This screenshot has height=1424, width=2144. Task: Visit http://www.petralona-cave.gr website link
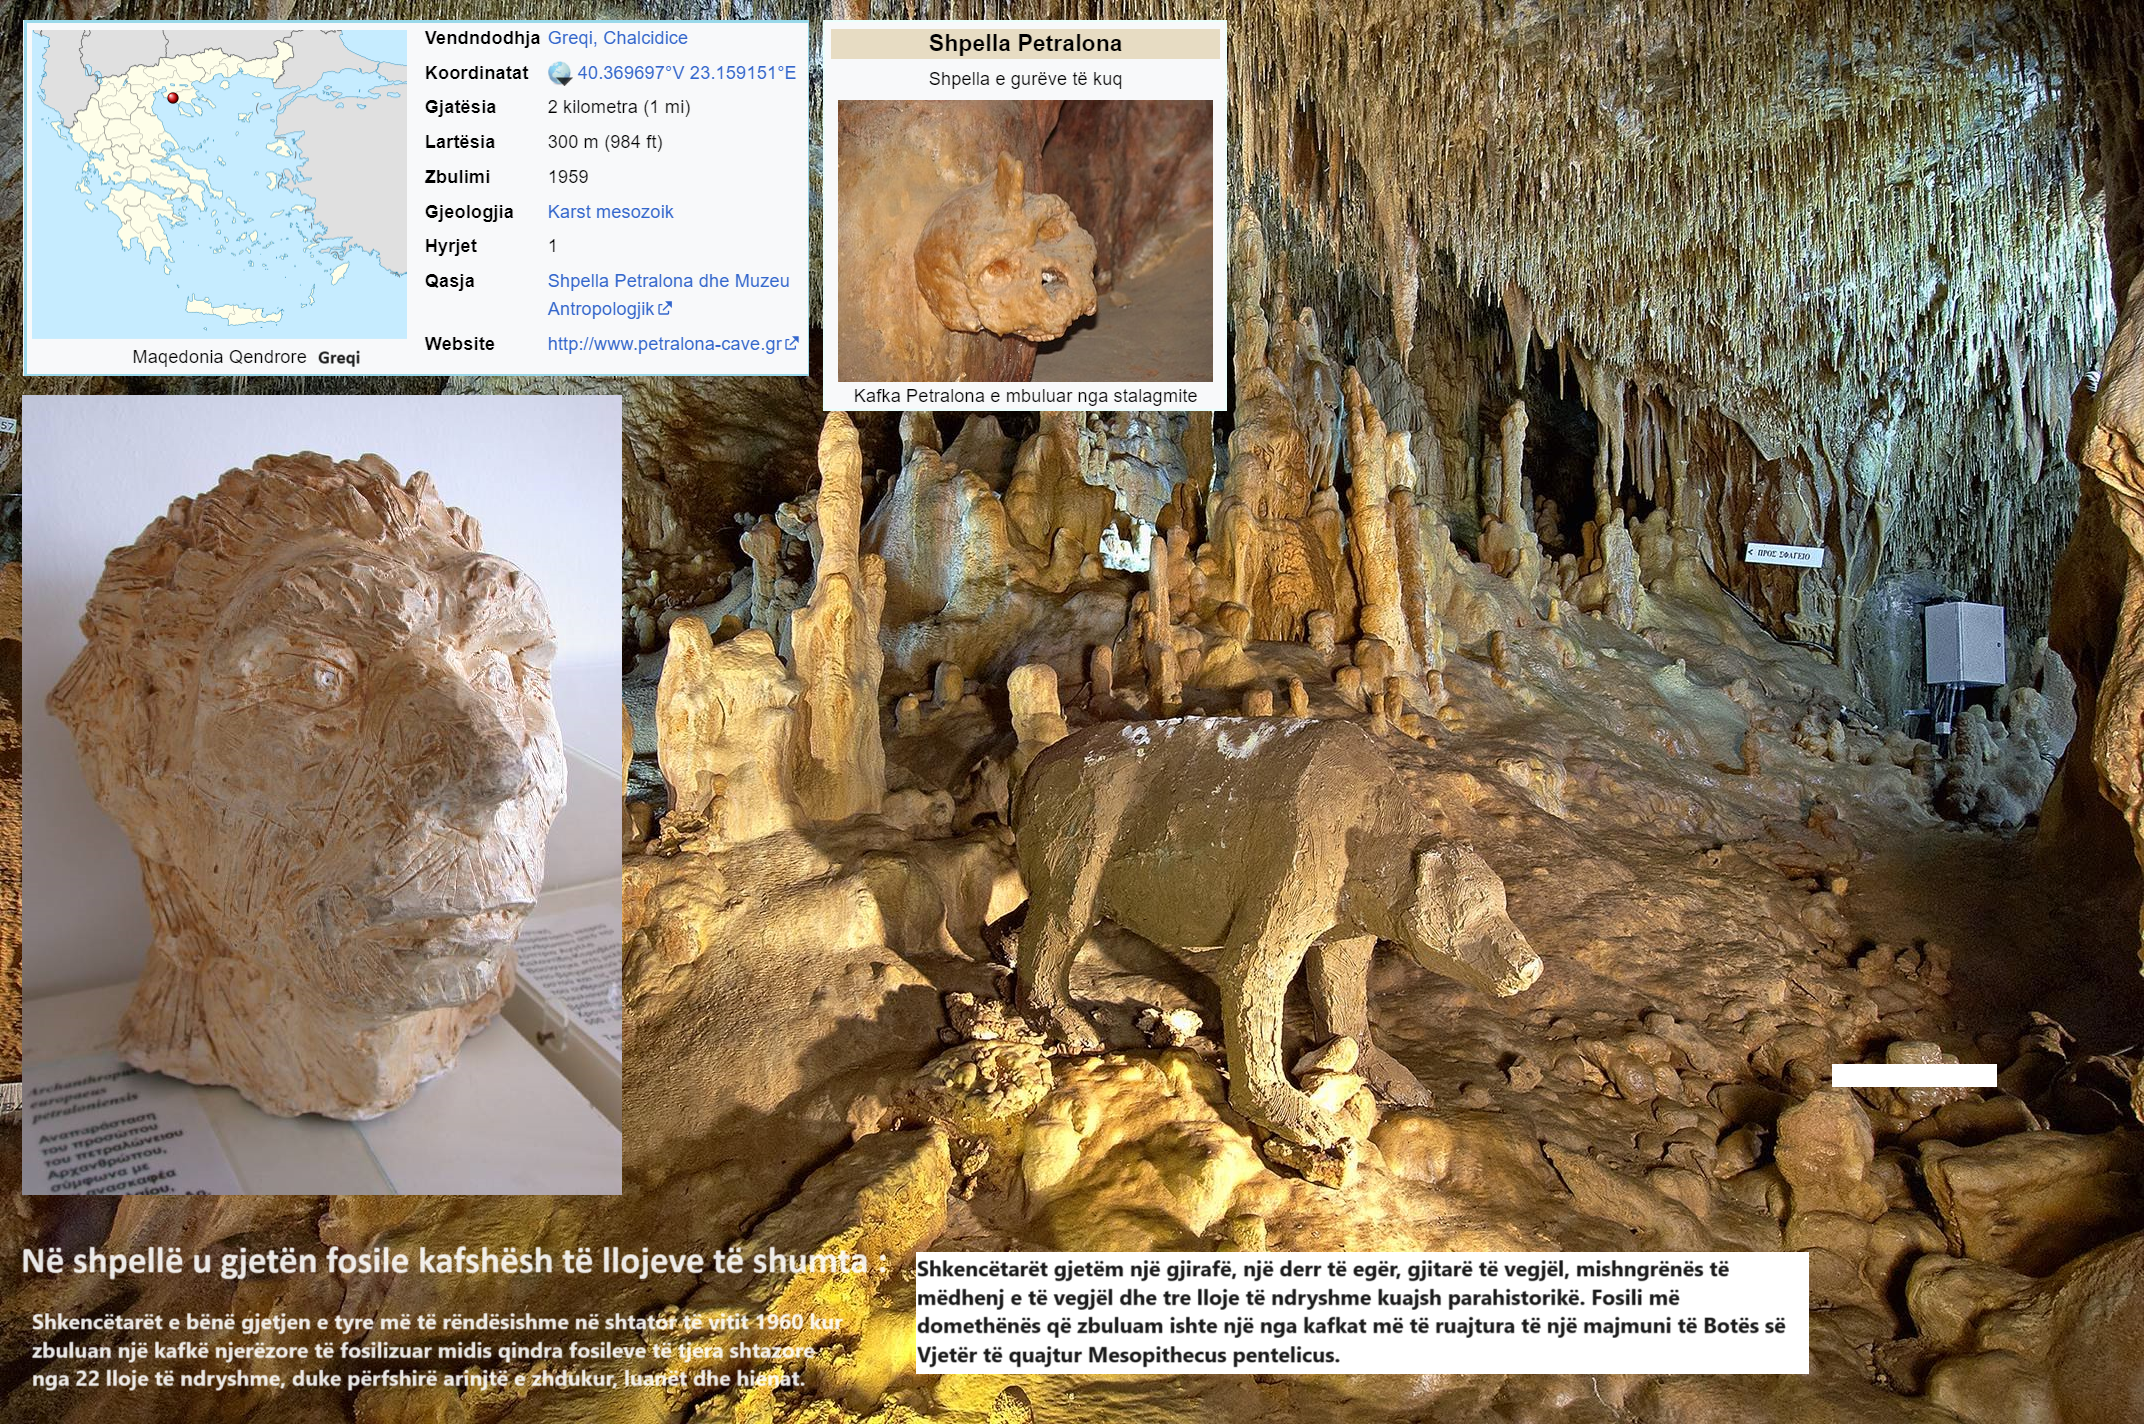pyautogui.click(x=664, y=344)
